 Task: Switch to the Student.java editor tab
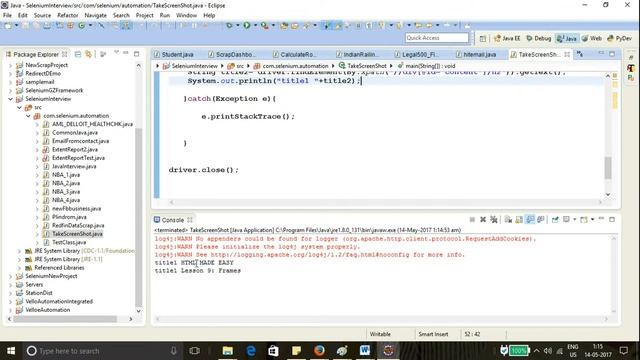click(174, 54)
